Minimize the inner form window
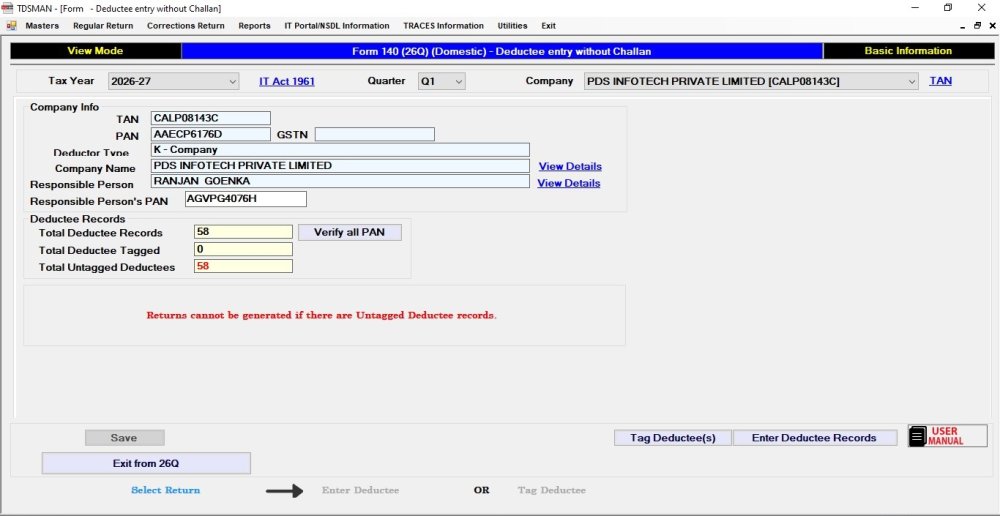 pos(963,27)
